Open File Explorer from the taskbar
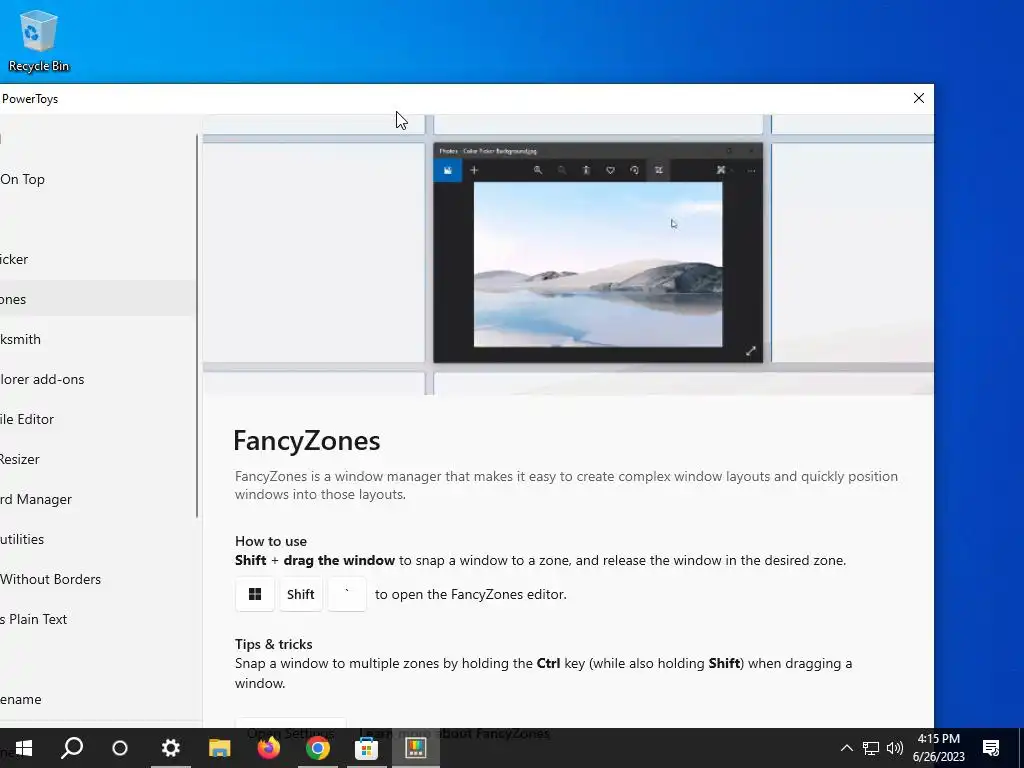This screenshot has width=1024, height=768. tap(219, 748)
